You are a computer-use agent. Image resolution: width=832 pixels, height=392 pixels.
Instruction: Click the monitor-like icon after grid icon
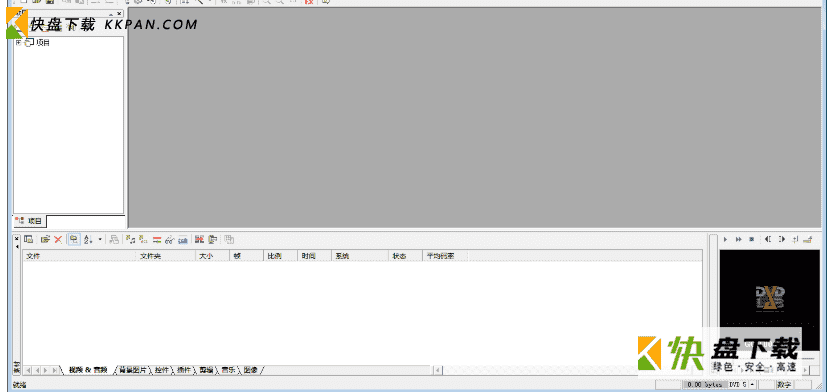click(212, 240)
